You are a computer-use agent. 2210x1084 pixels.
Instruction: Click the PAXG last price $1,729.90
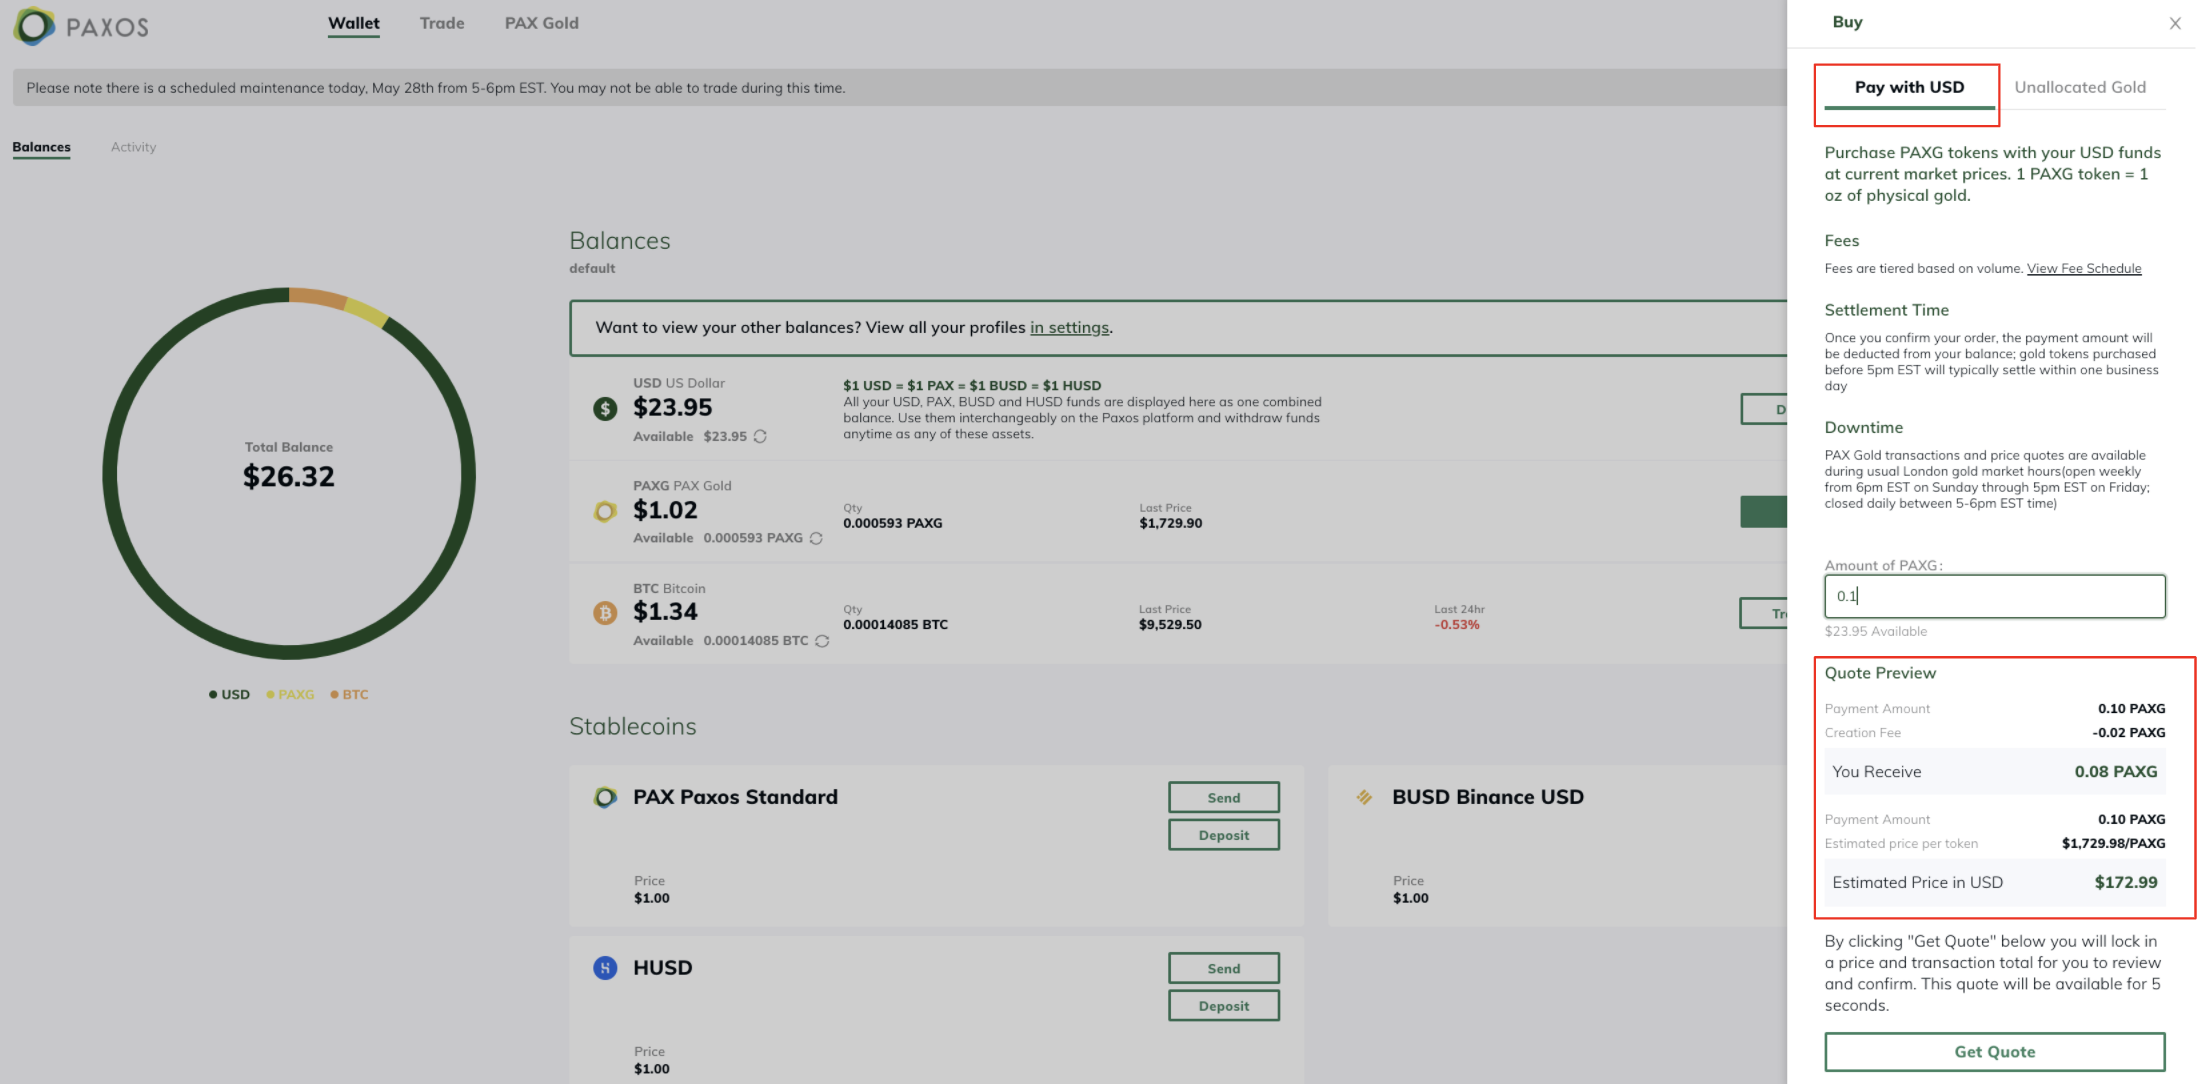click(x=1171, y=523)
